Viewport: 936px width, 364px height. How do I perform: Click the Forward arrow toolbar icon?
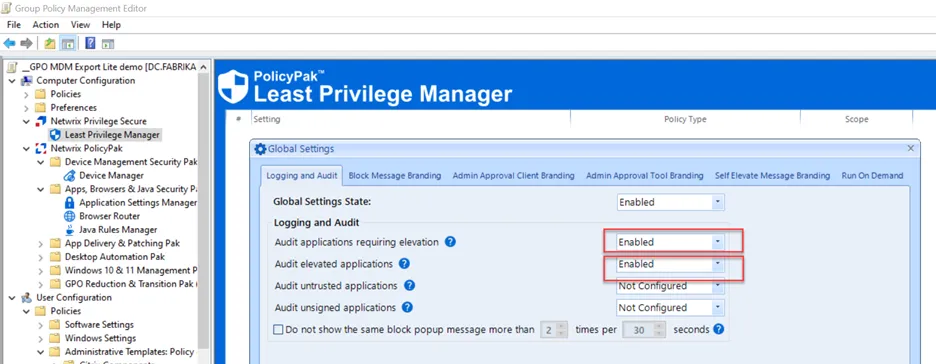tap(26, 44)
